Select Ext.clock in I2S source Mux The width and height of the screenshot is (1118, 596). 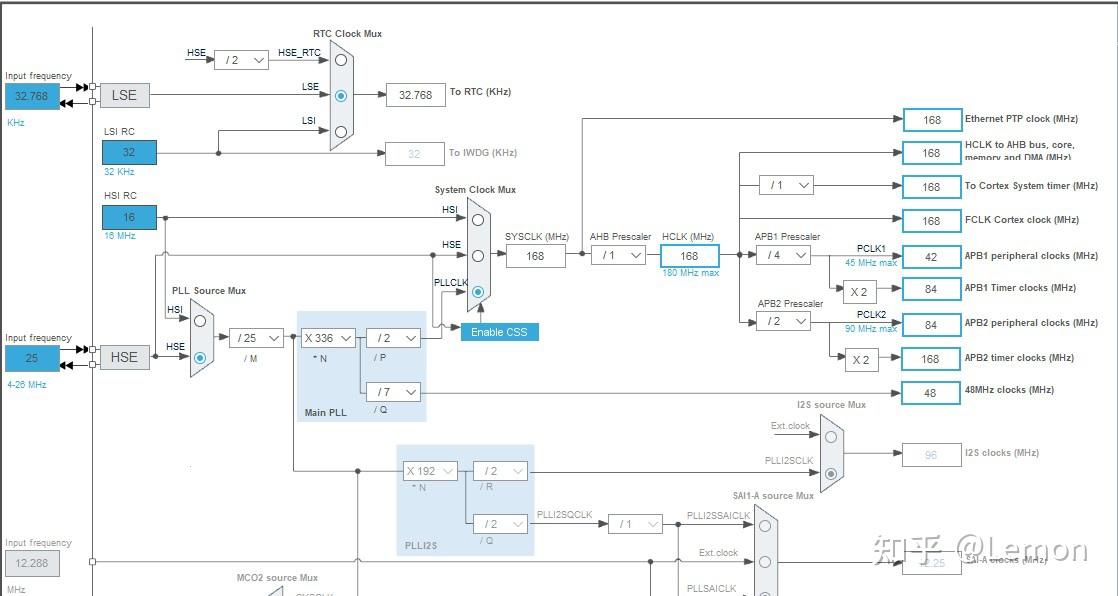point(831,436)
